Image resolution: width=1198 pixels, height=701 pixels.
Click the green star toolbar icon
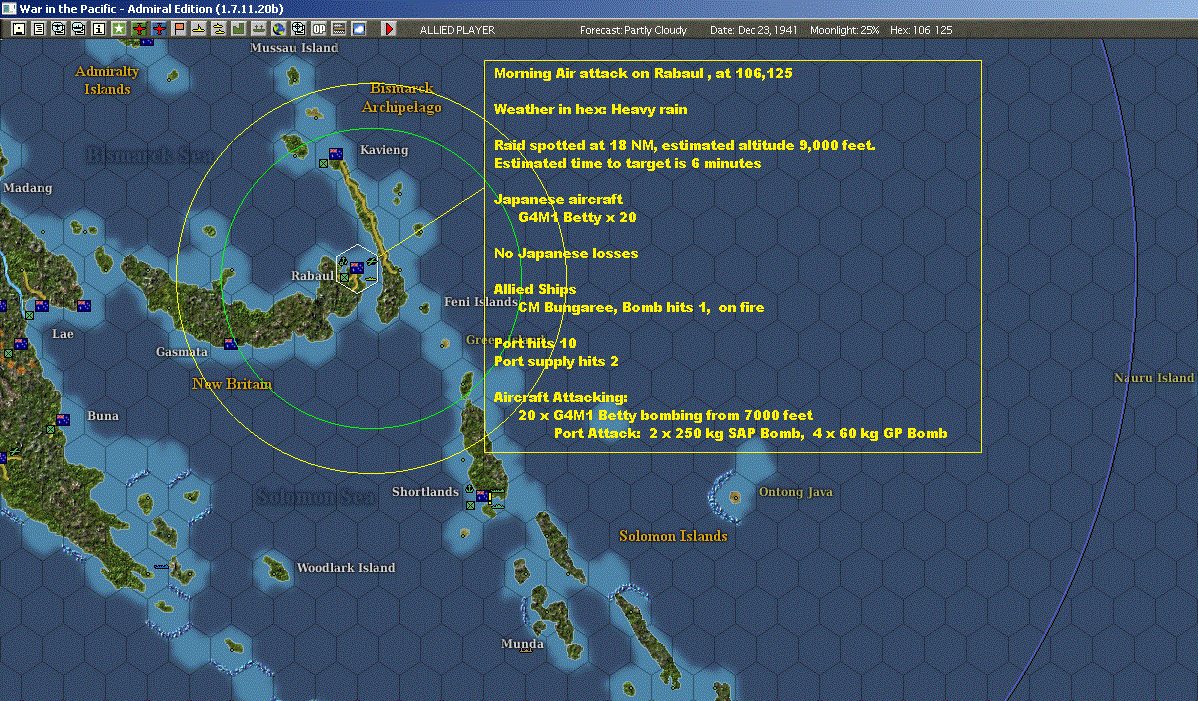(118, 29)
